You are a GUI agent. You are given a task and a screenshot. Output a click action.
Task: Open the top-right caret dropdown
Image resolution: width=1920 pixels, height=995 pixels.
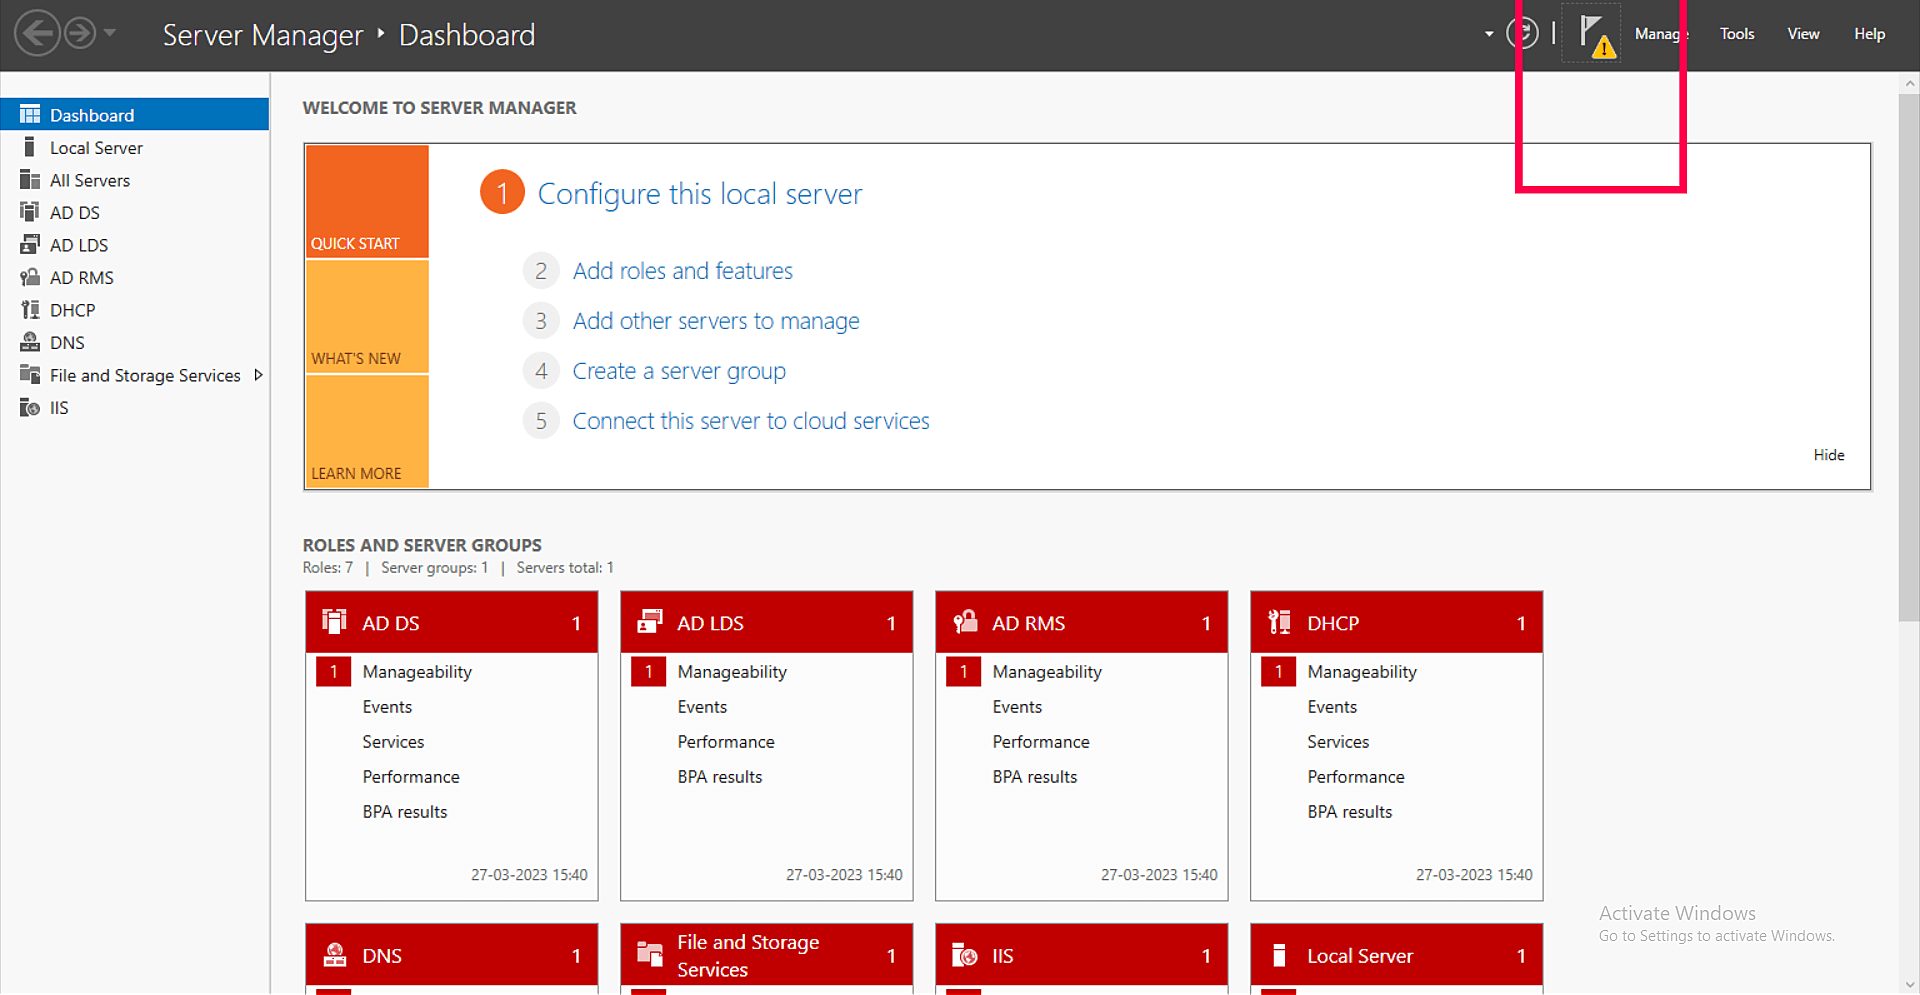(1487, 33)
